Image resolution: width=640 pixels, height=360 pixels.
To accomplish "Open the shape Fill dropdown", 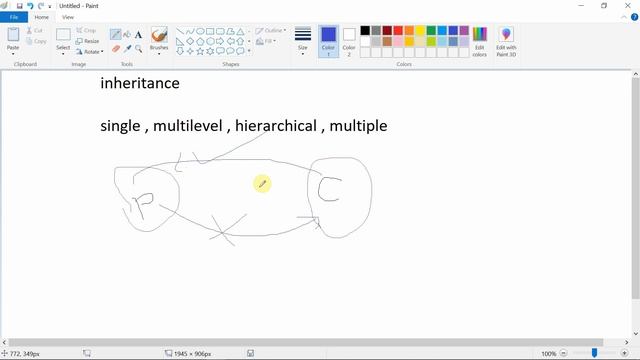I will 266,41.
